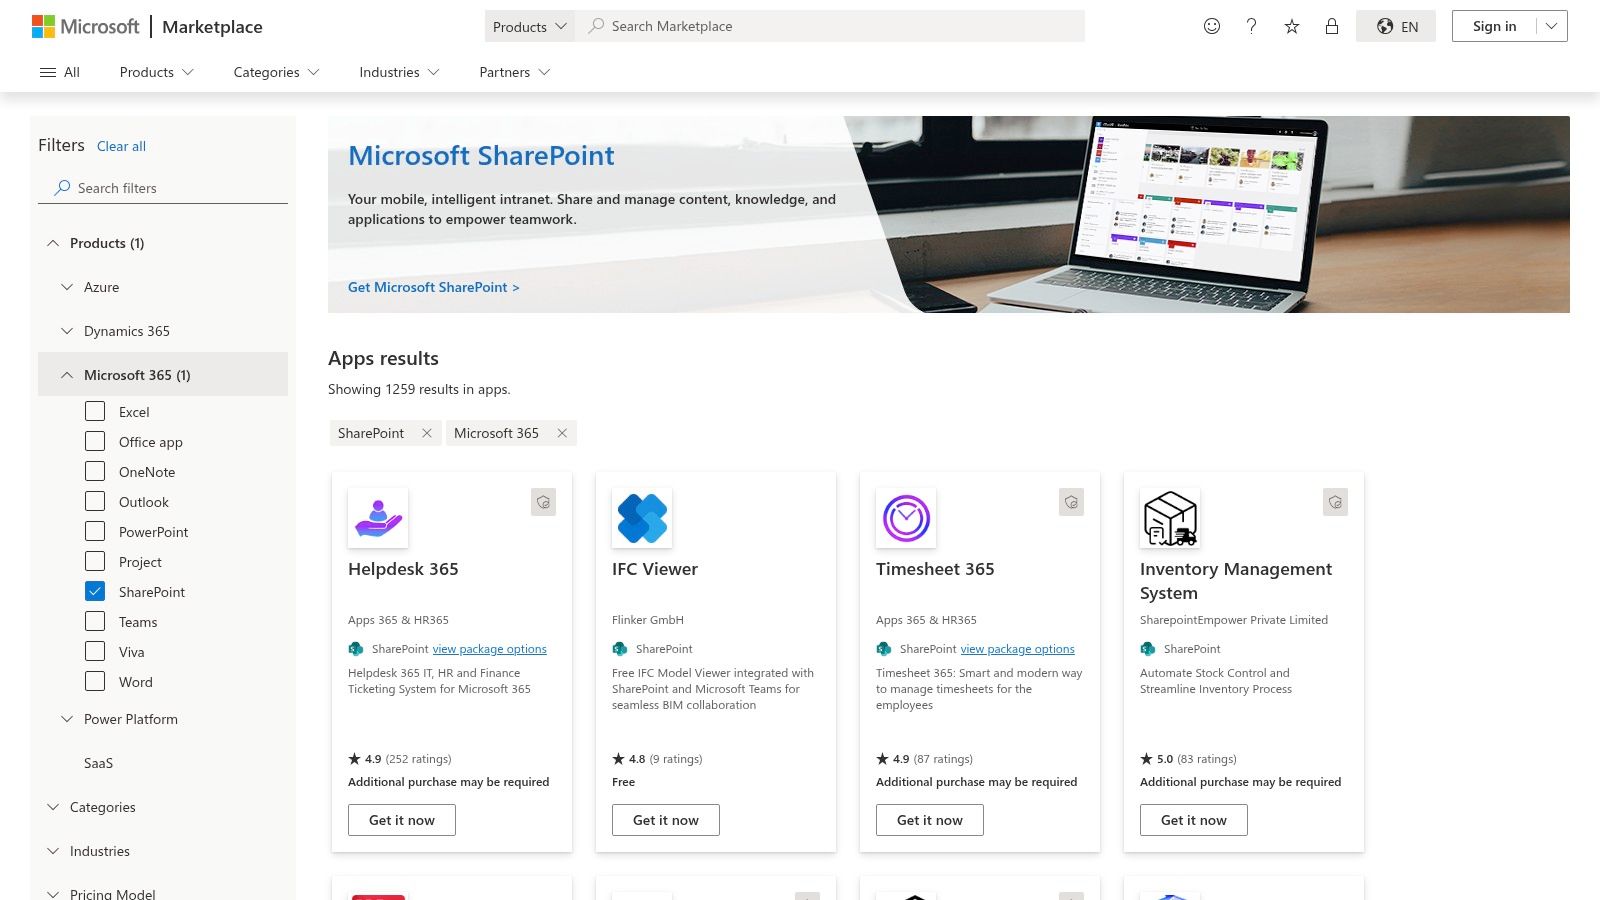This screenshot has height=900, width=1600.
Task: Enable the Outlook filter checkbox
Action: (x=95, y=501)
